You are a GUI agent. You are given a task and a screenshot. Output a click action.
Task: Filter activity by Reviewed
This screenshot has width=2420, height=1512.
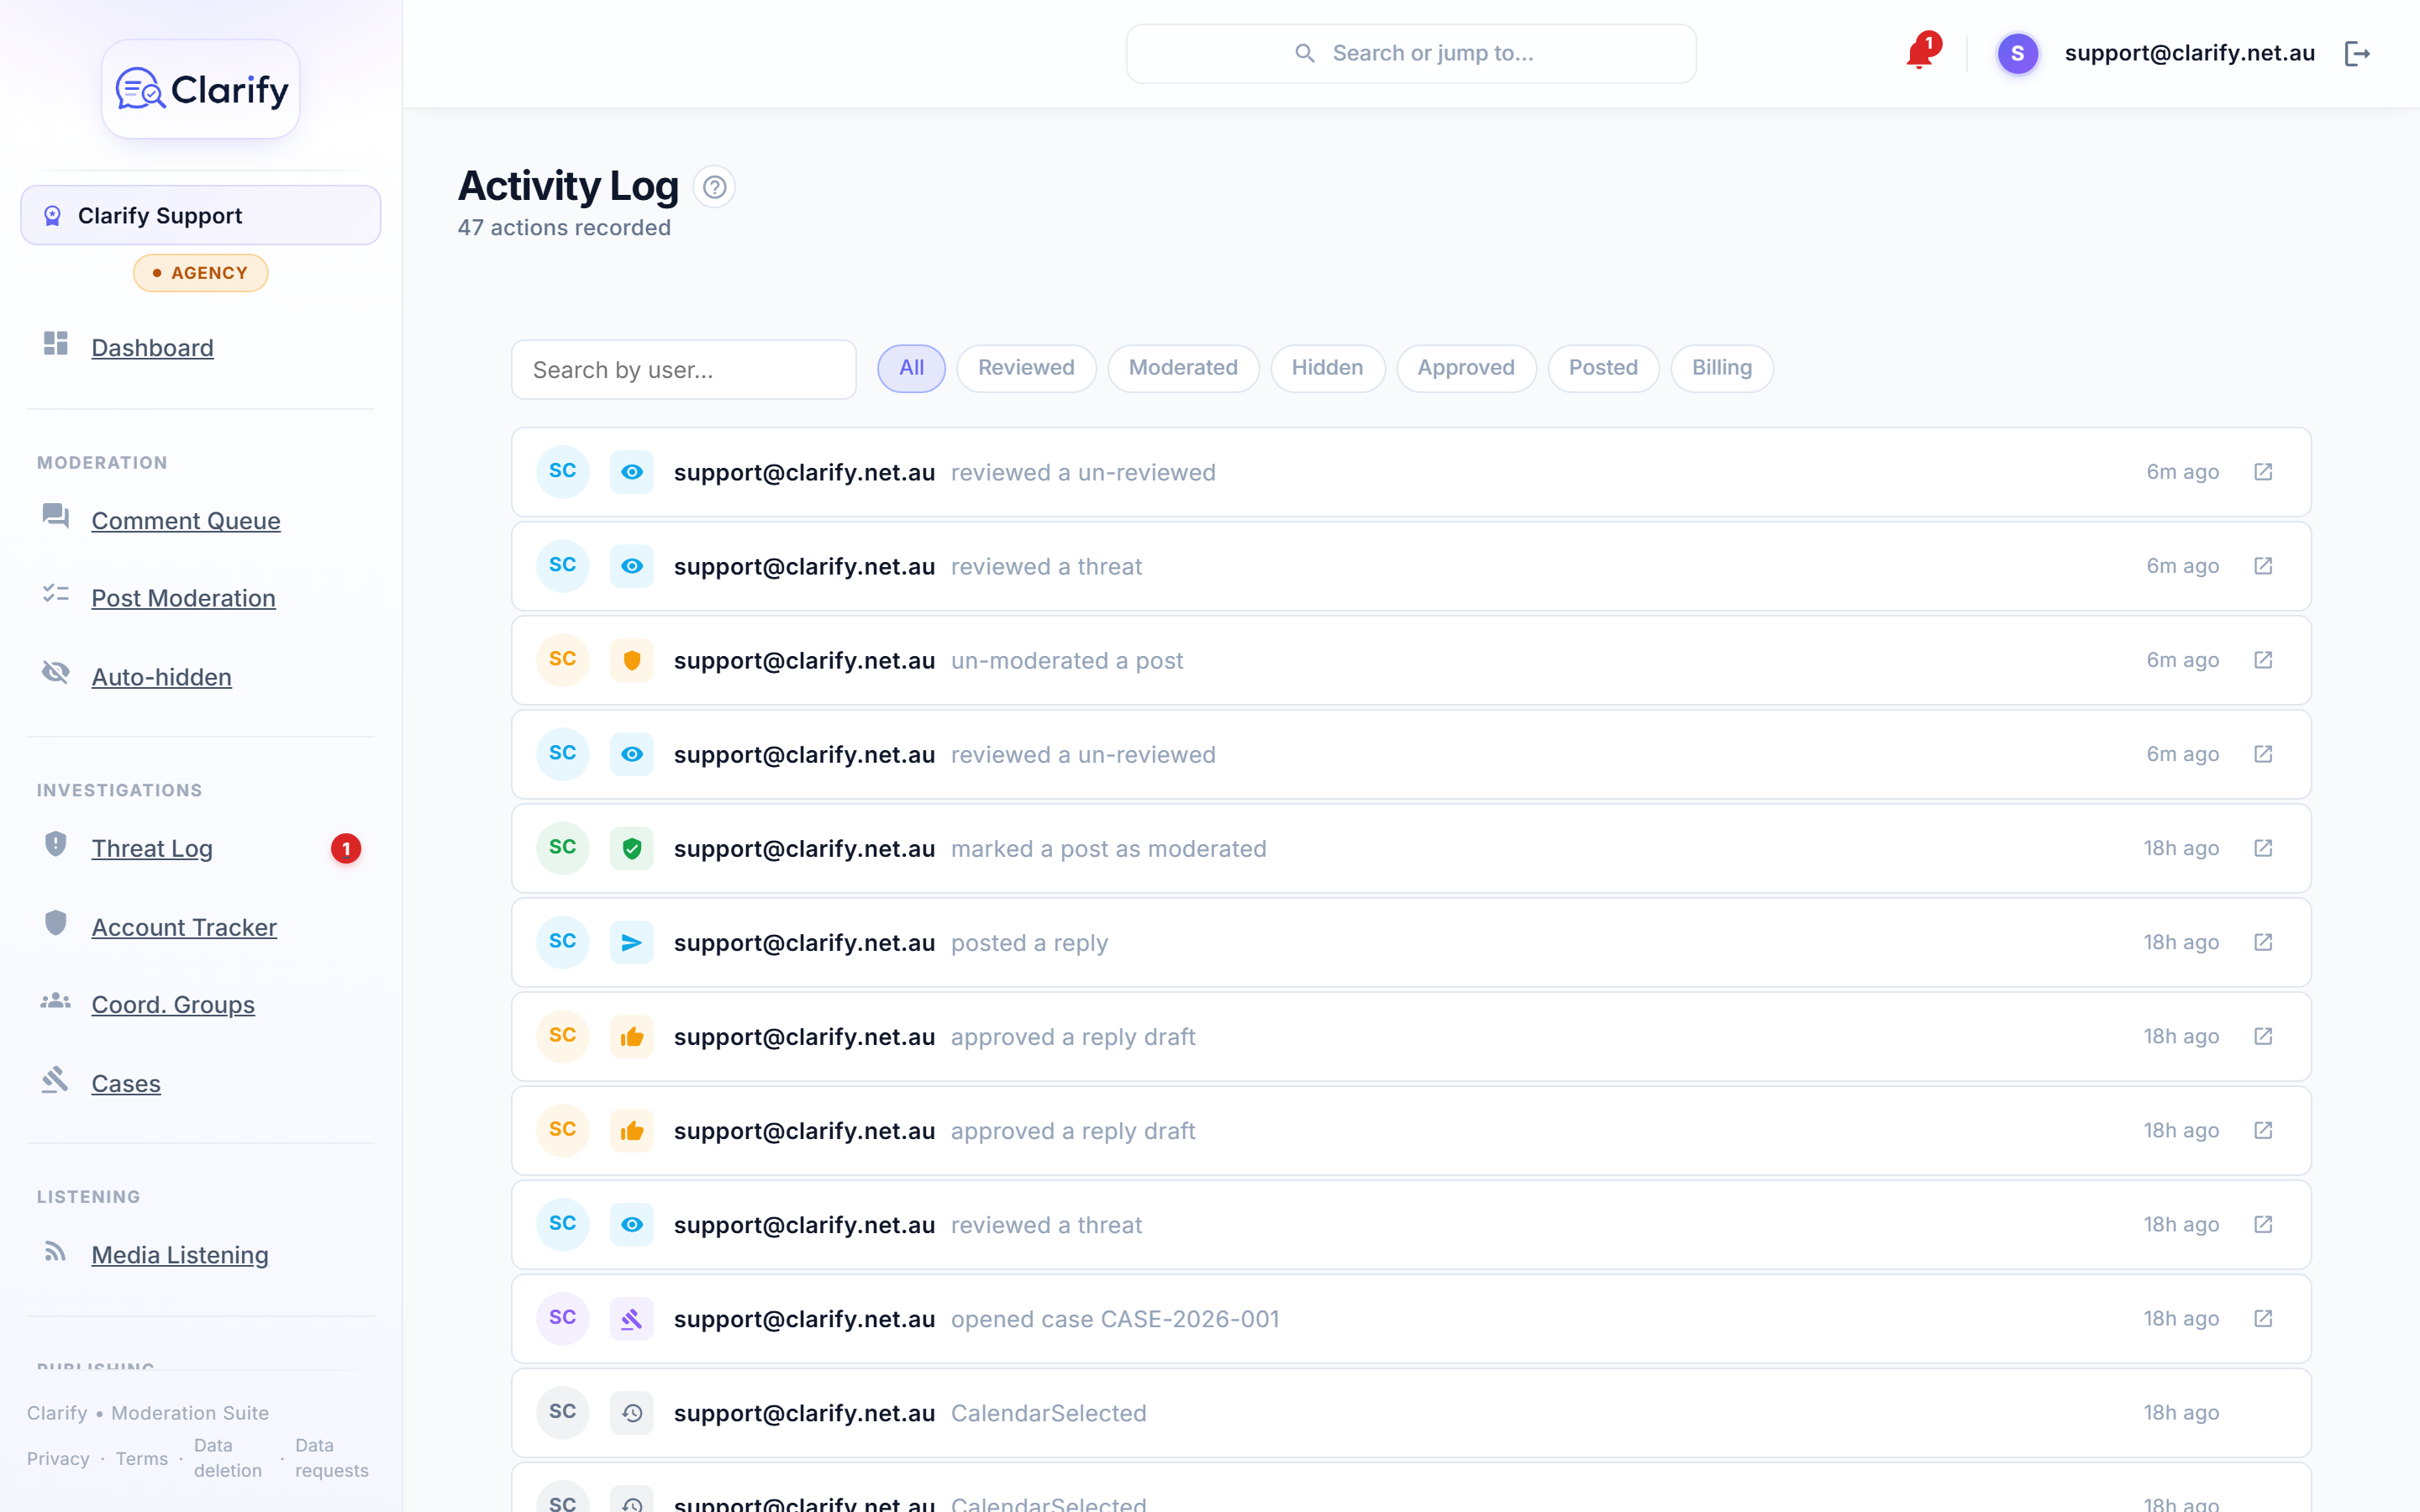tap(1026, 368)
